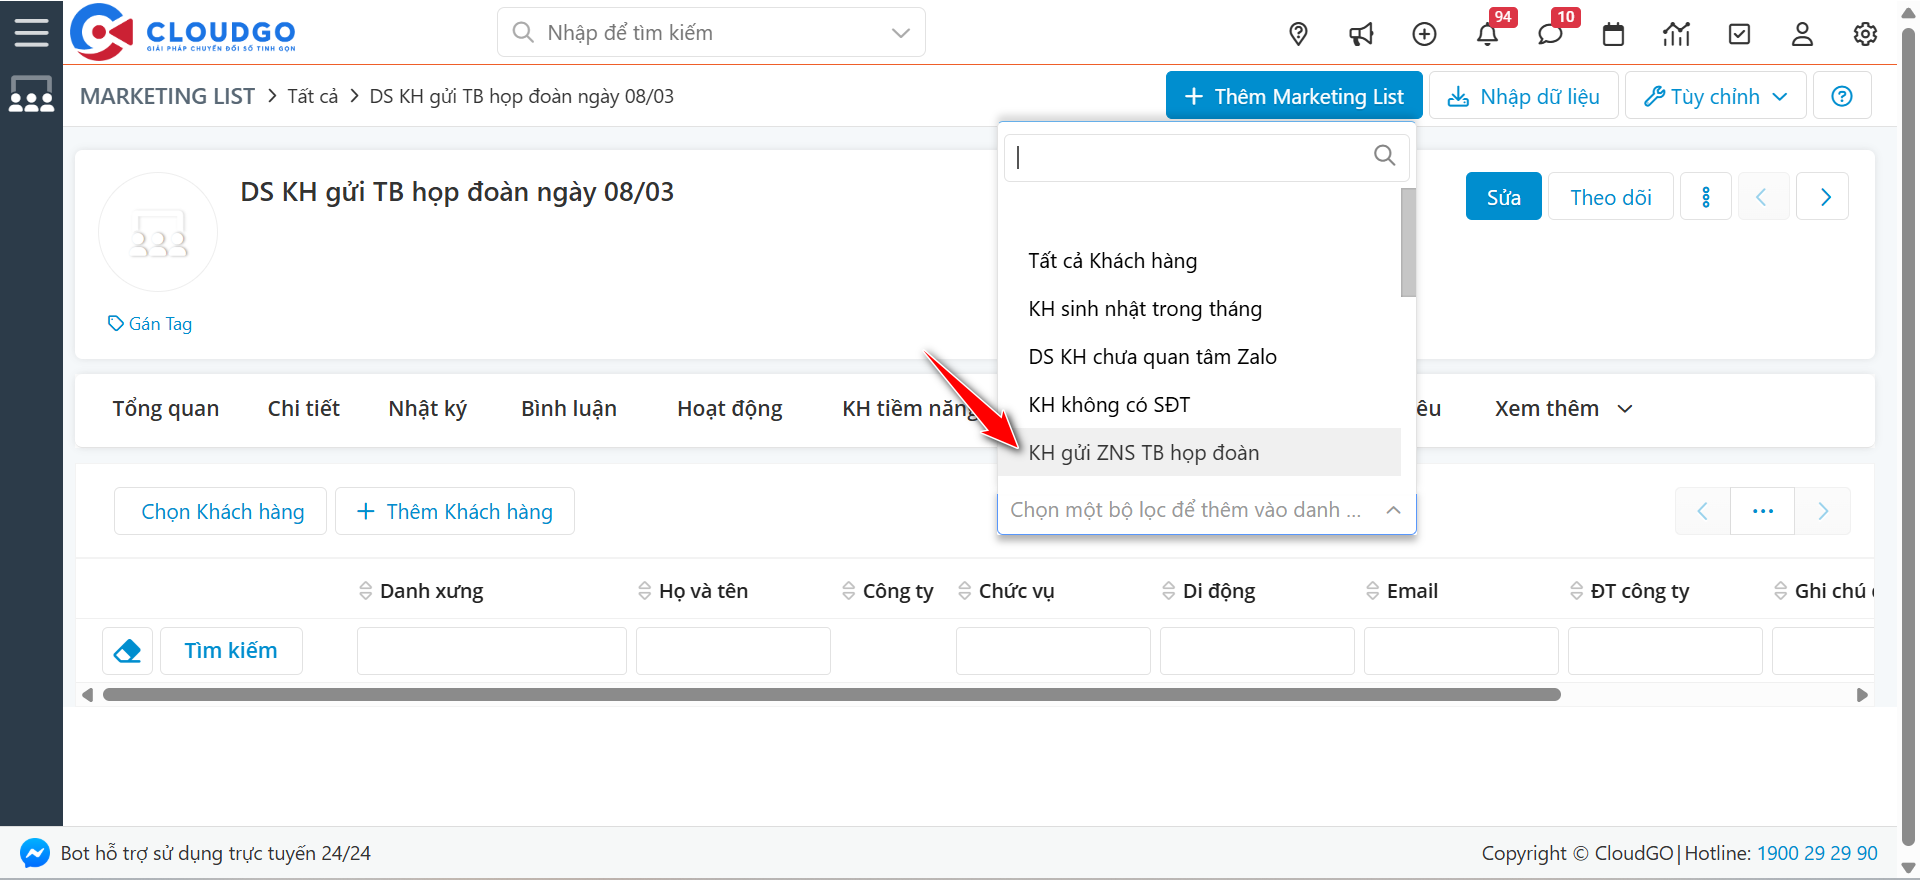The height and width of the screenshot is (880, 1920).
Task: Click hotline number 1900 29 29 90
Action: coord(1817,853)
